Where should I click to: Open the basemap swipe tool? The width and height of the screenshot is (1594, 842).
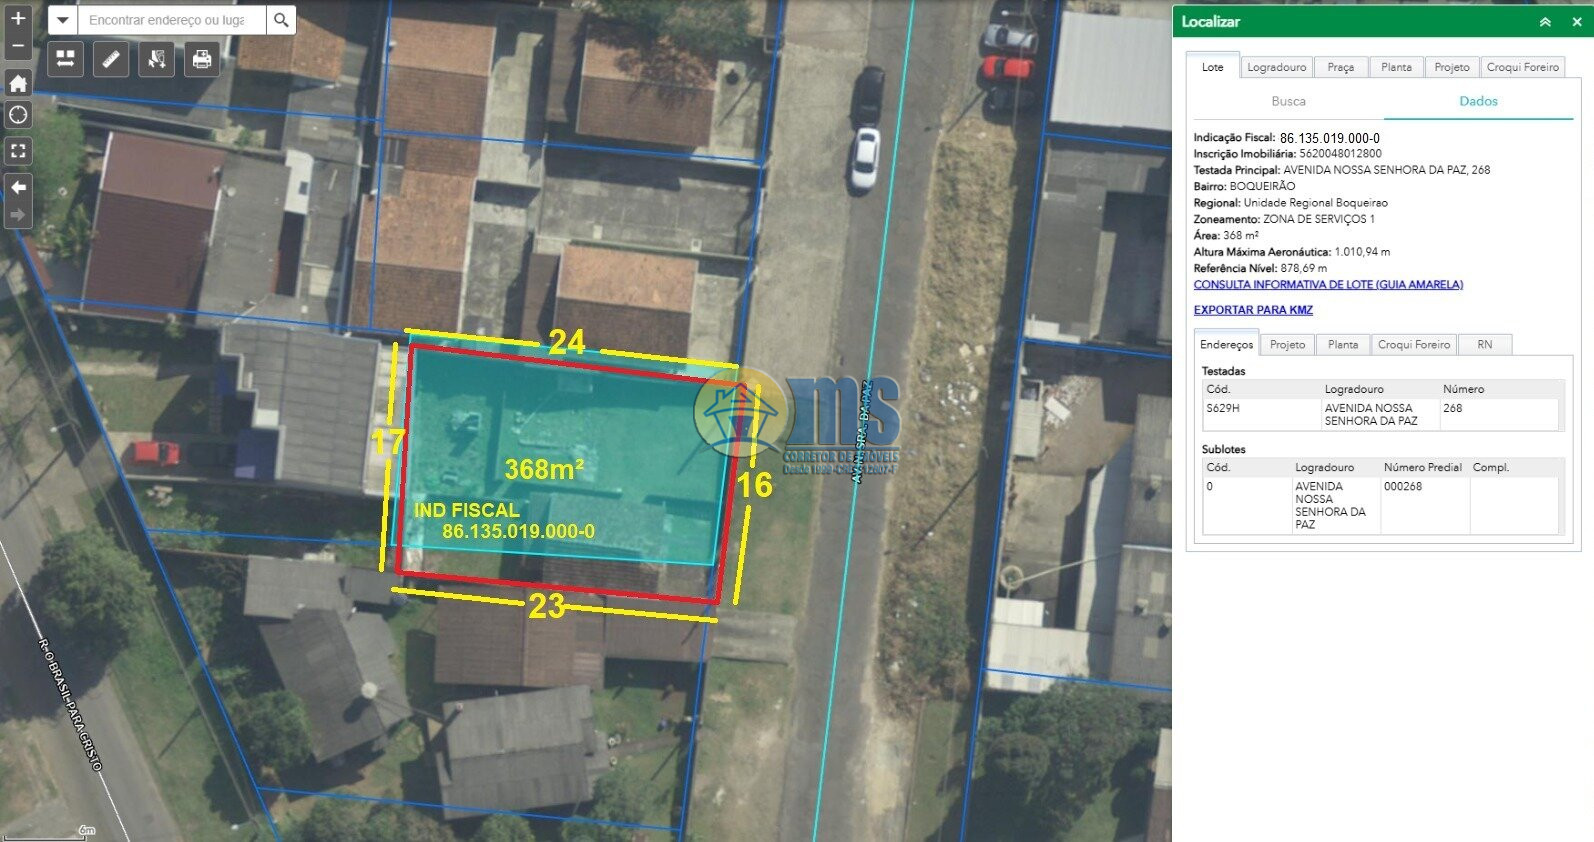coord(65,60)
